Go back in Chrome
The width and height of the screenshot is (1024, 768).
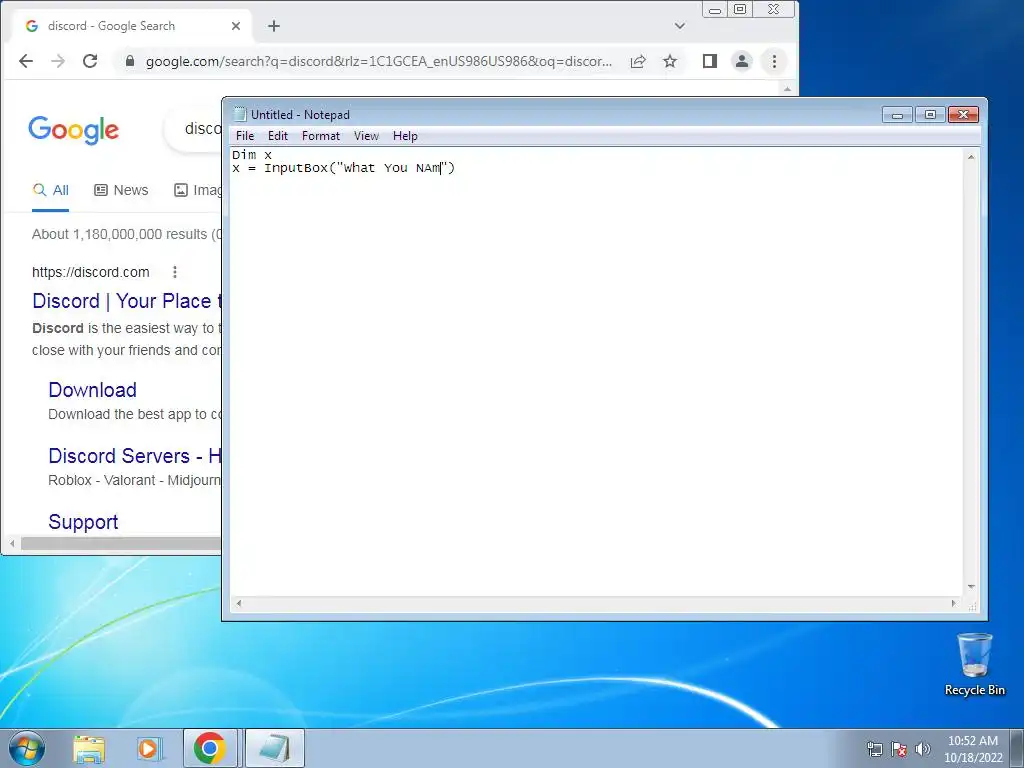(26, 61)
